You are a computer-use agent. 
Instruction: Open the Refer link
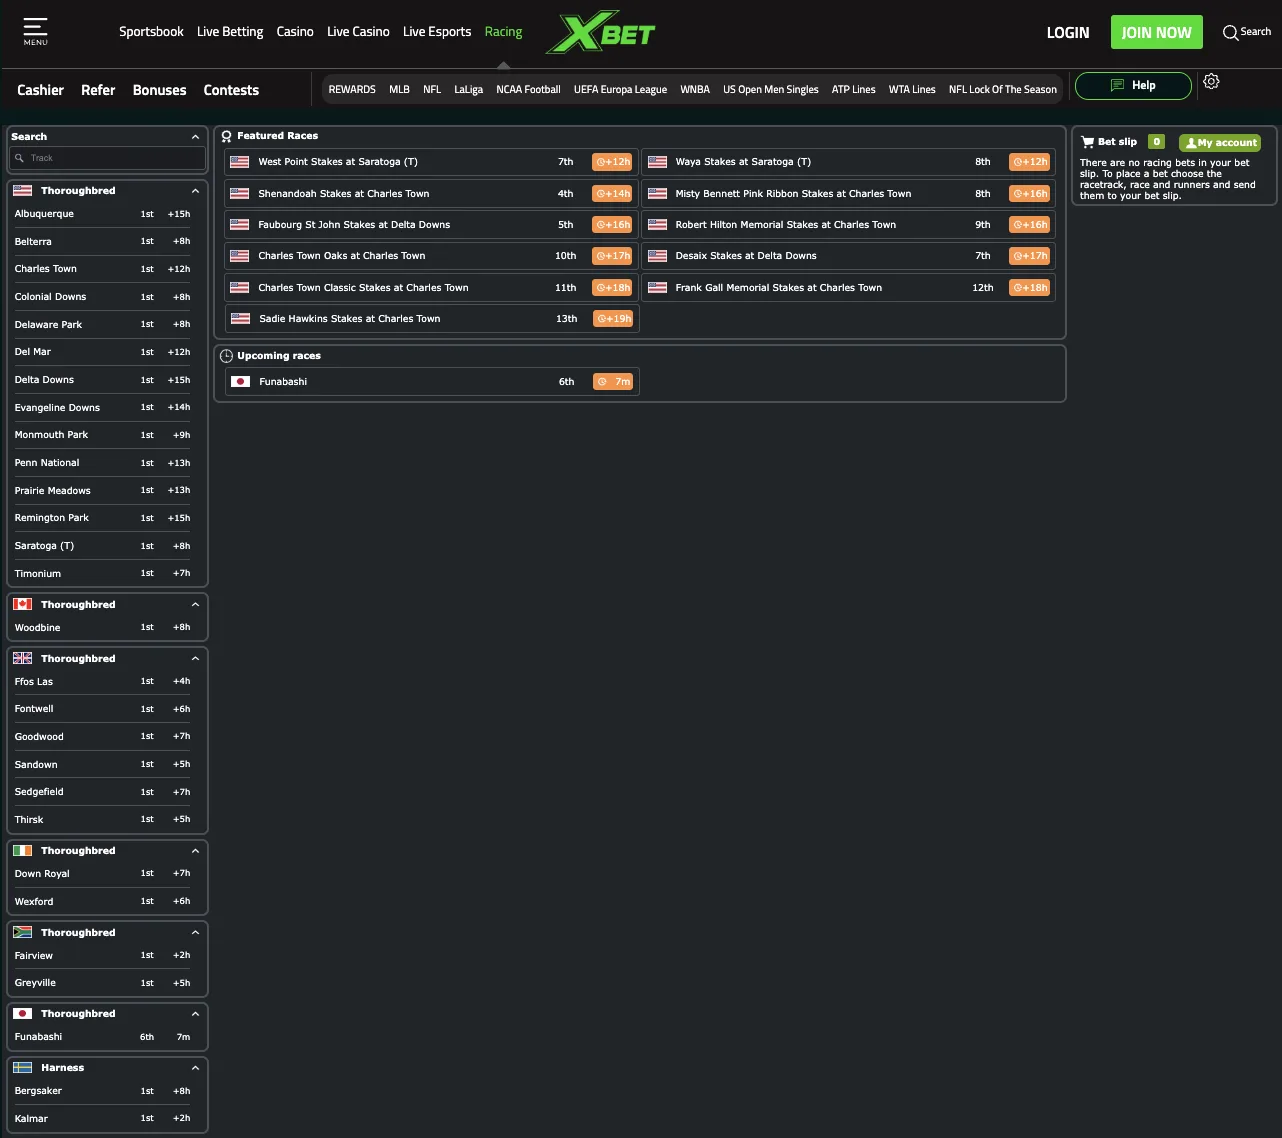[x=98, y=90]
